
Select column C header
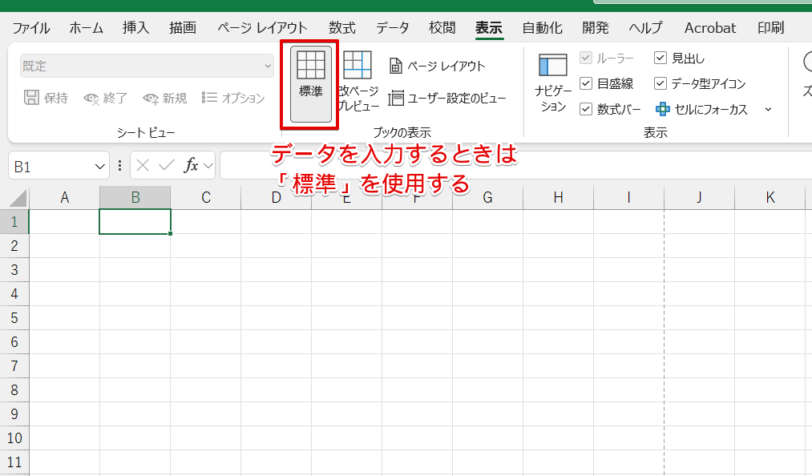(x=206, y=198)
